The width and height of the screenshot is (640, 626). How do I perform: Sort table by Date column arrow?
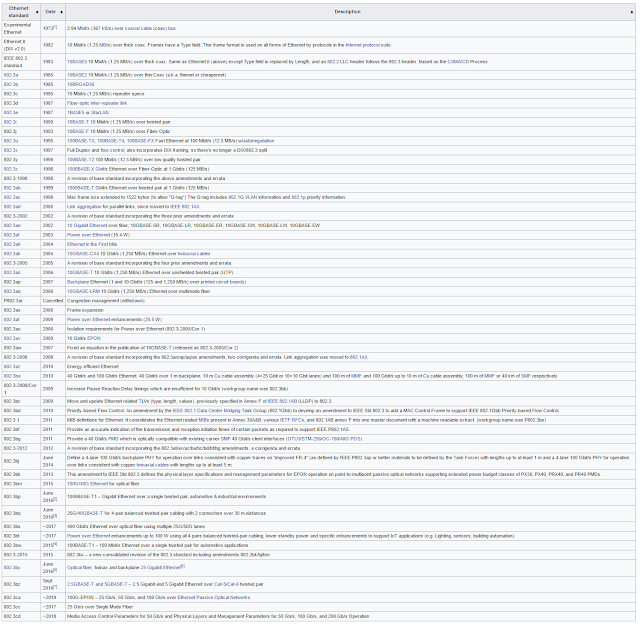tap(62, 12)
